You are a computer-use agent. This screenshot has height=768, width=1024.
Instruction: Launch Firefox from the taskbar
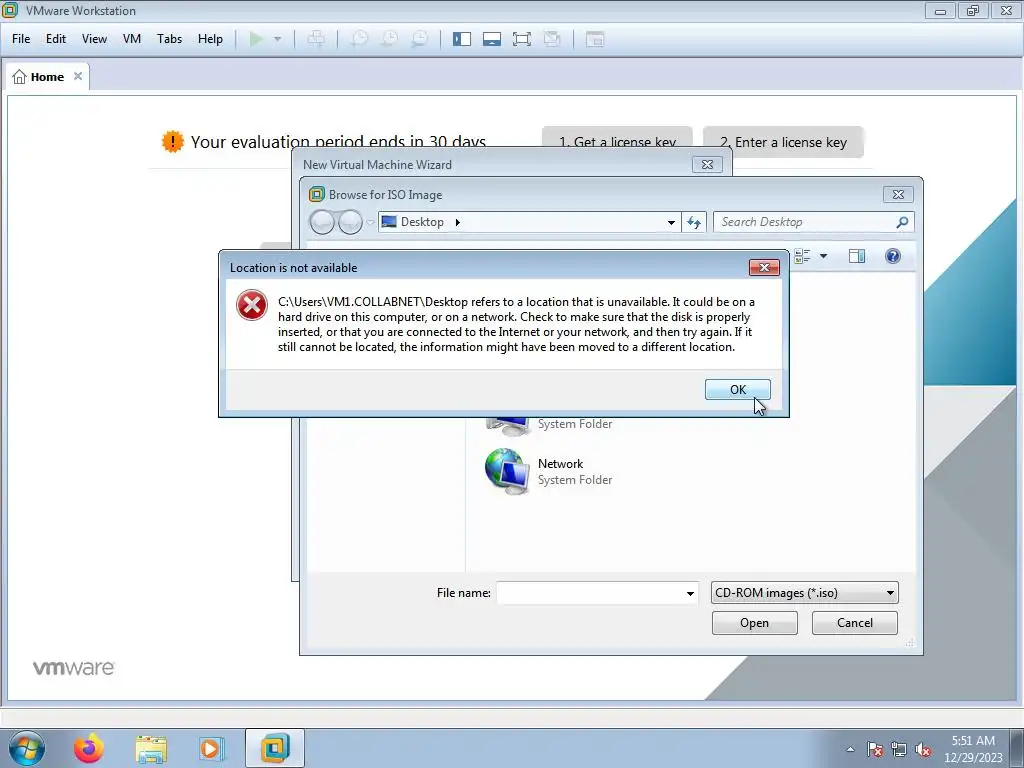[89, 748]
